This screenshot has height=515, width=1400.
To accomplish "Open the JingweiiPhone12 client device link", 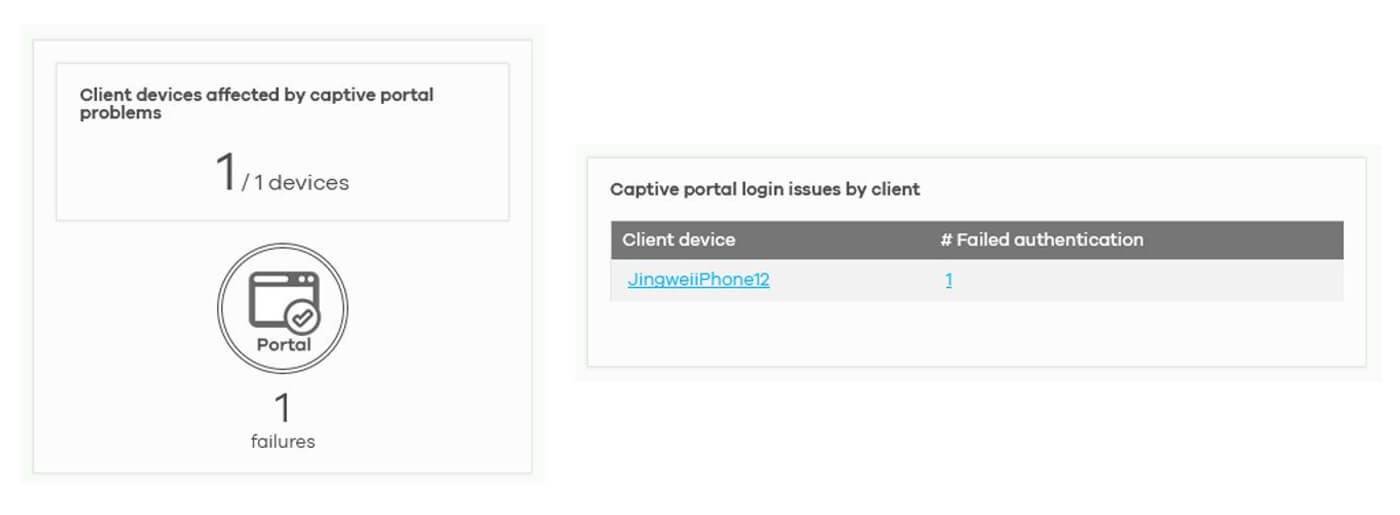I will click(698, 280).
